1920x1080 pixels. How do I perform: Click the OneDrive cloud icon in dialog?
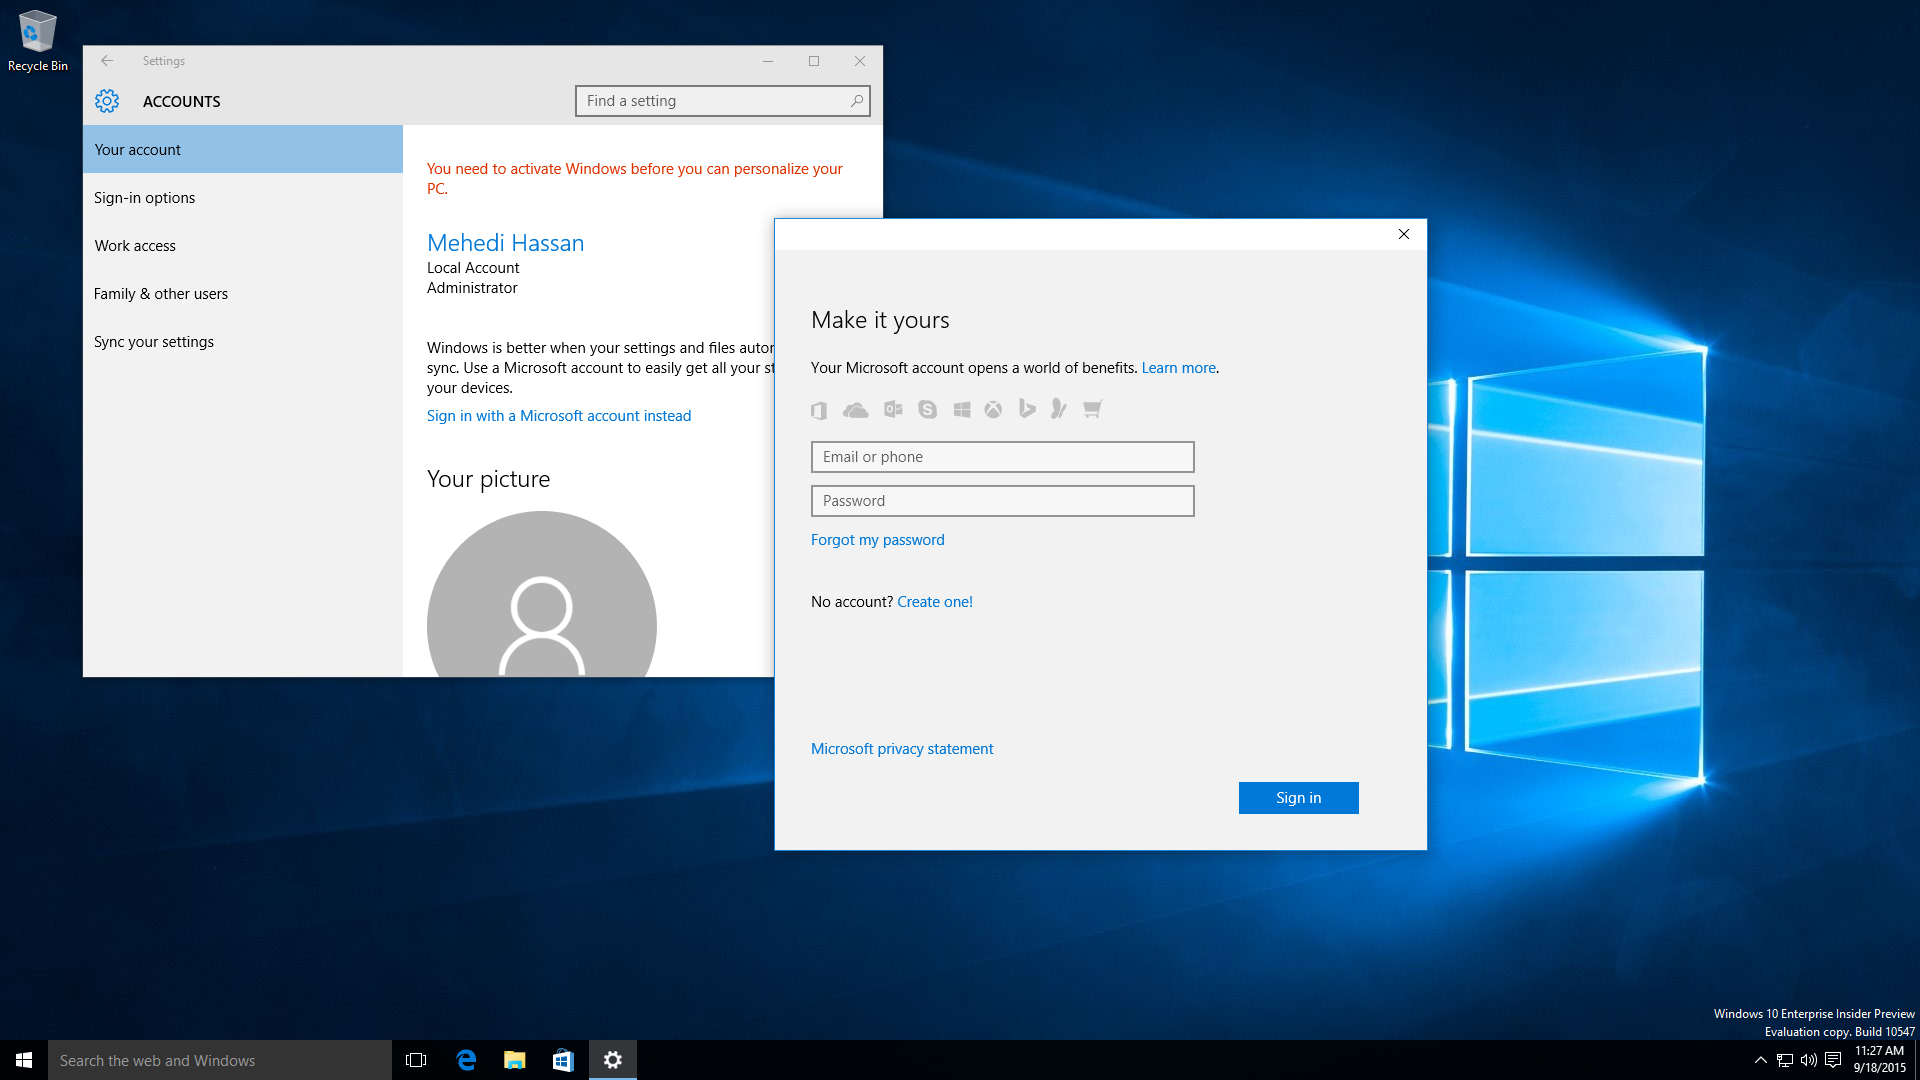click(x=856, y=410)
